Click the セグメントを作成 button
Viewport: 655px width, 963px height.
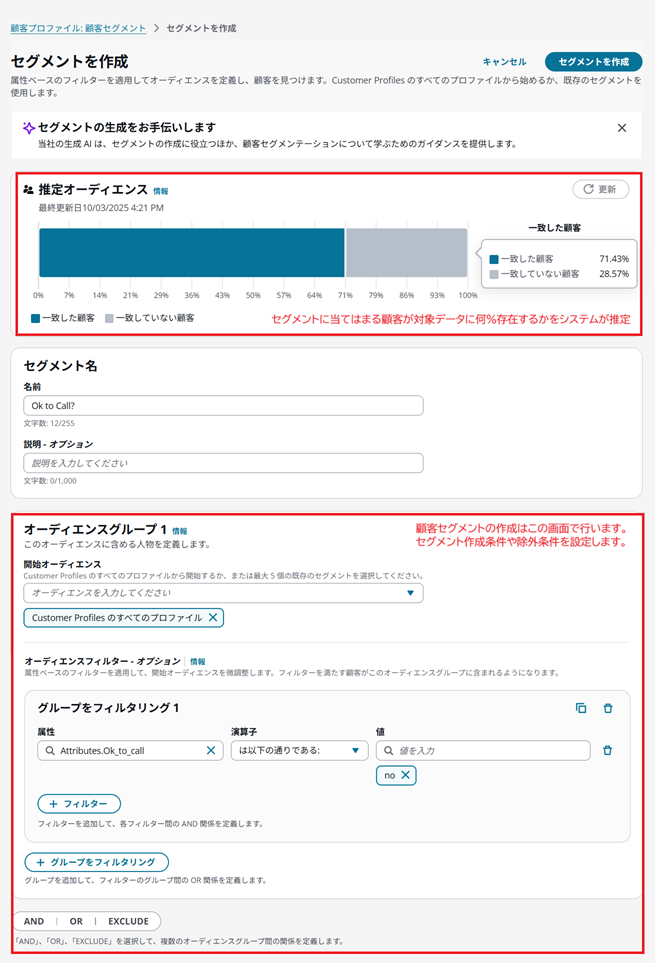click(593, 62)
